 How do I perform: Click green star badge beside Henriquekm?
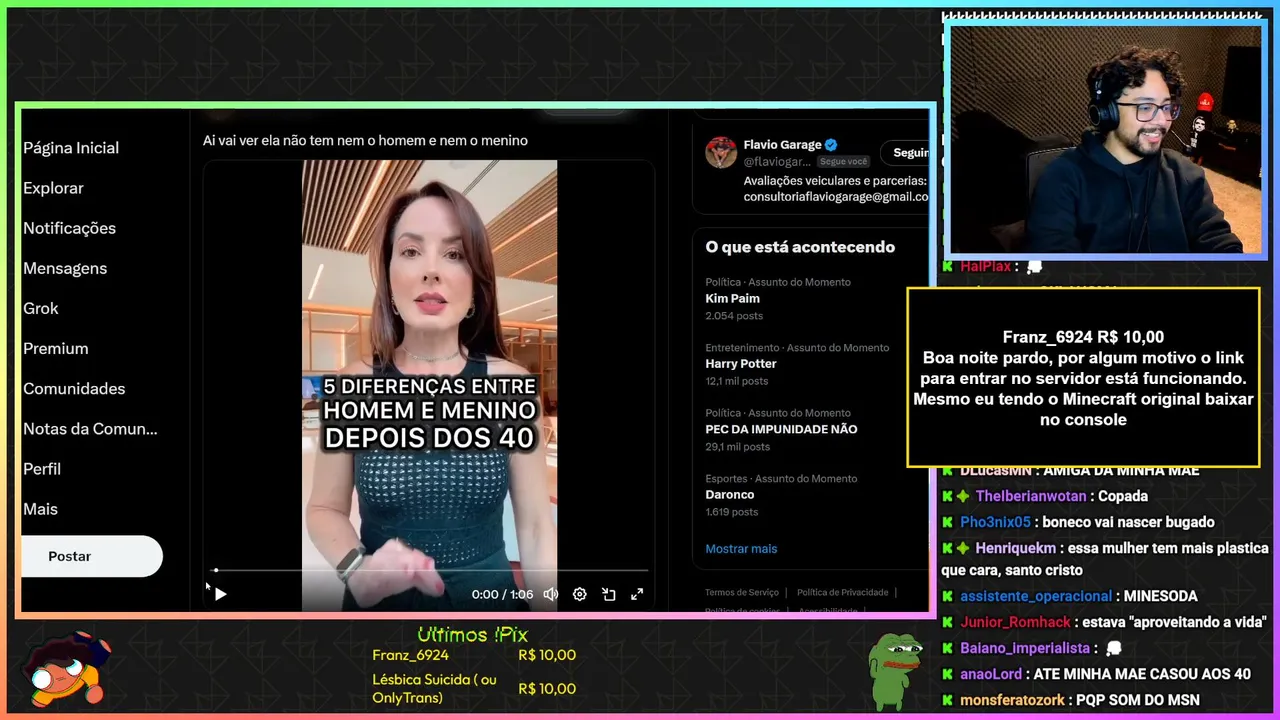click(x=963, y=548)
